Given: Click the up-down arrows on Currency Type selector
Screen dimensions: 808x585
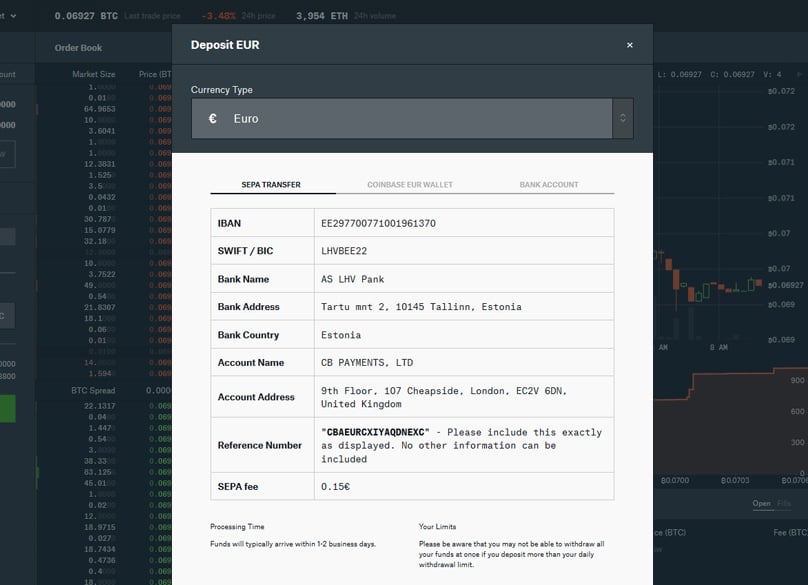Looking at the screenshot, I should point(623,119).
